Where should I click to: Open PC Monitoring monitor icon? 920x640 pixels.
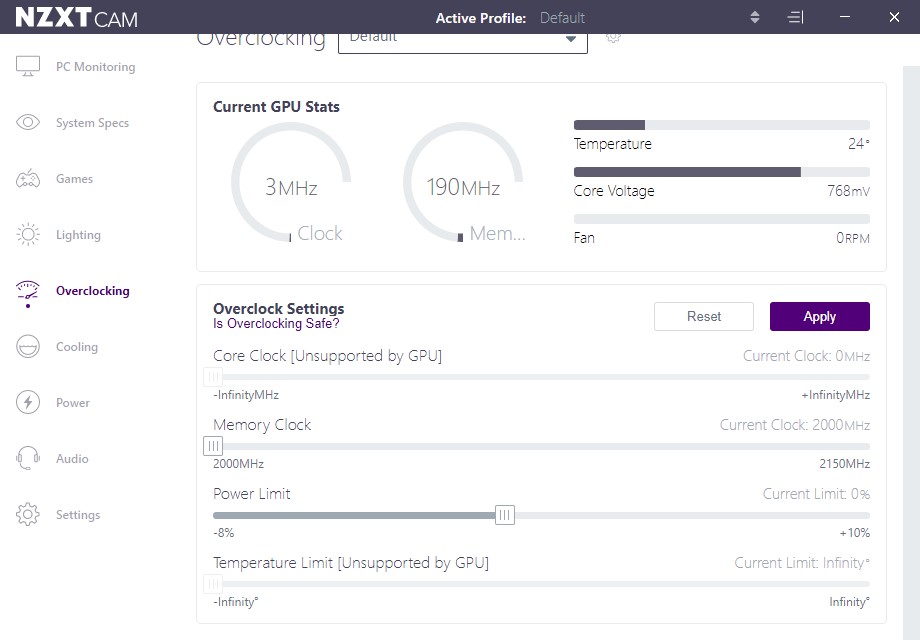[28, 66]
